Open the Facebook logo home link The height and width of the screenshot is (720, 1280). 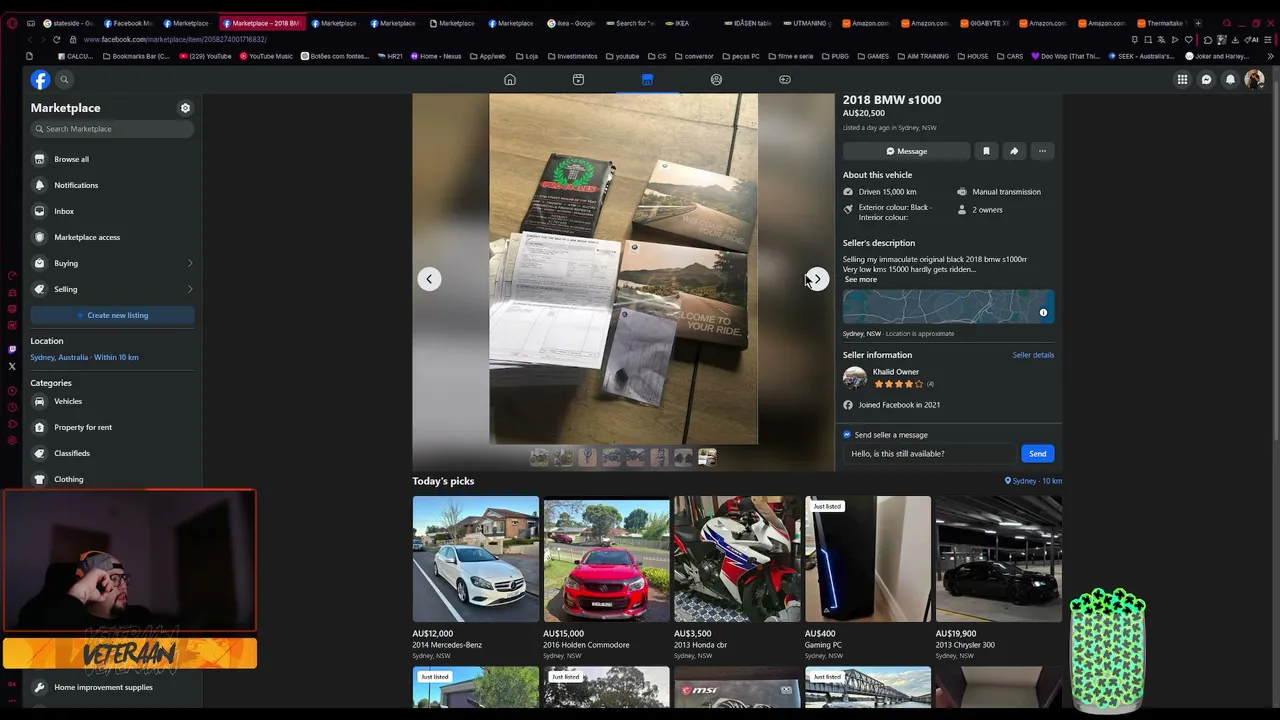click(x=40, y=80)
